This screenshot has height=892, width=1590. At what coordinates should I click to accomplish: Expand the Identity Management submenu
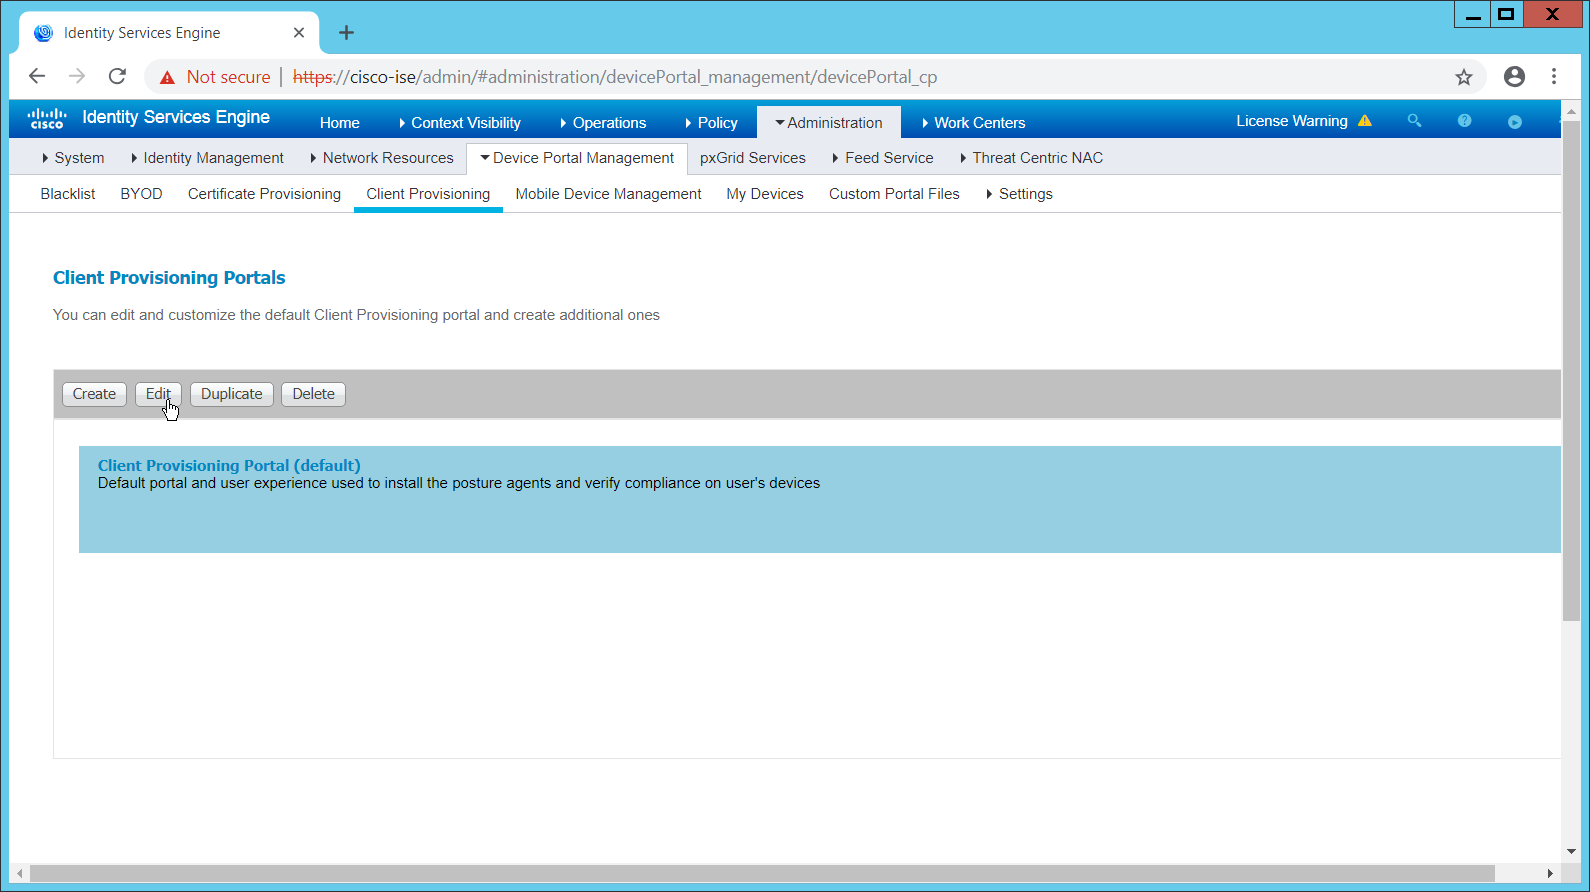pyautogui.click(x=207, y=158)
